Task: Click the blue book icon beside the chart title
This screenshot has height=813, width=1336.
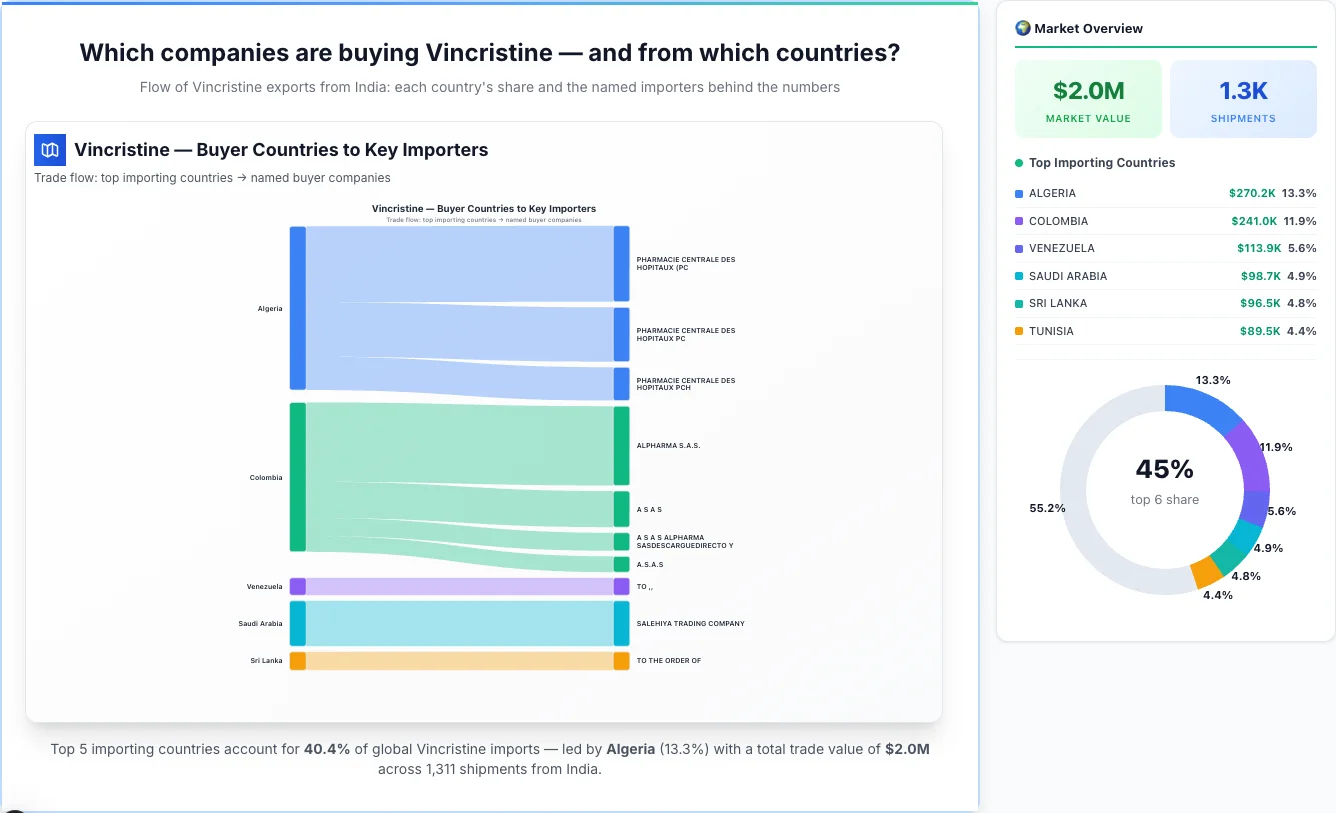Action: coord(49,149)
